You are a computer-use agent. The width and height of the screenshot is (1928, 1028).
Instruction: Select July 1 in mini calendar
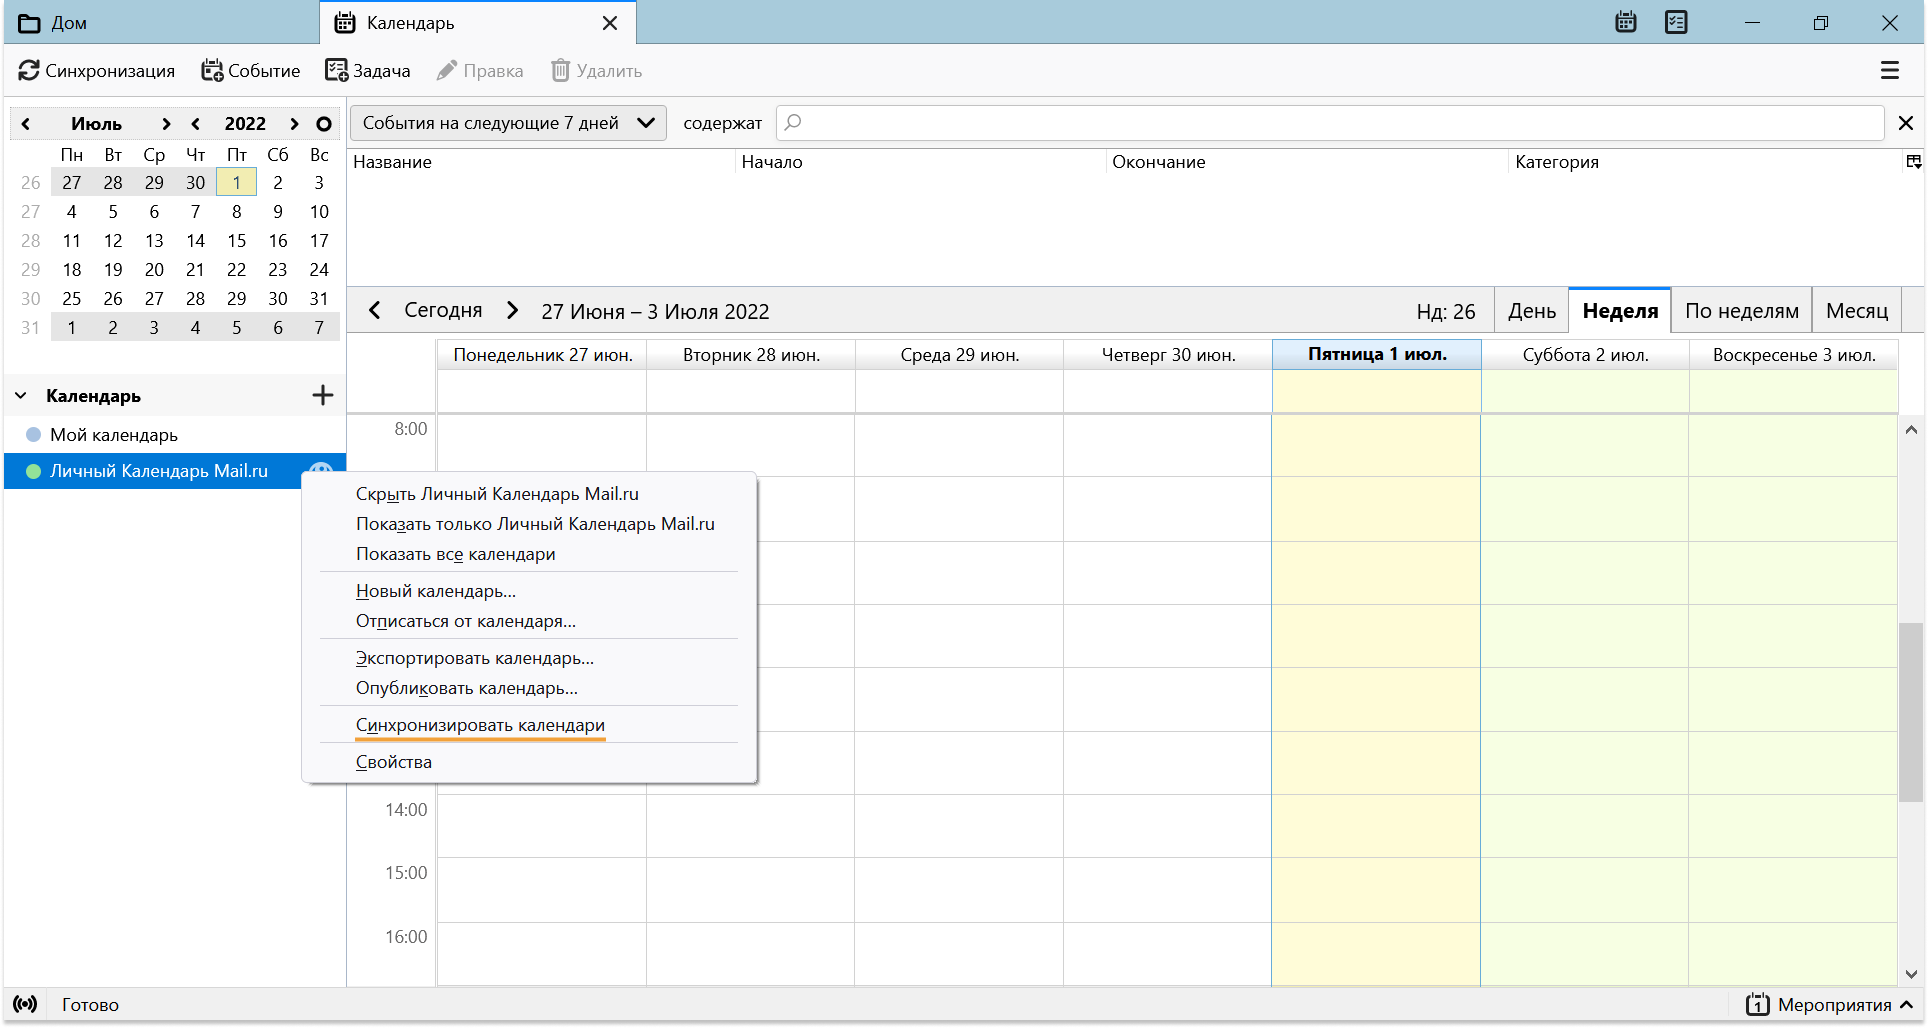point(237,183)
